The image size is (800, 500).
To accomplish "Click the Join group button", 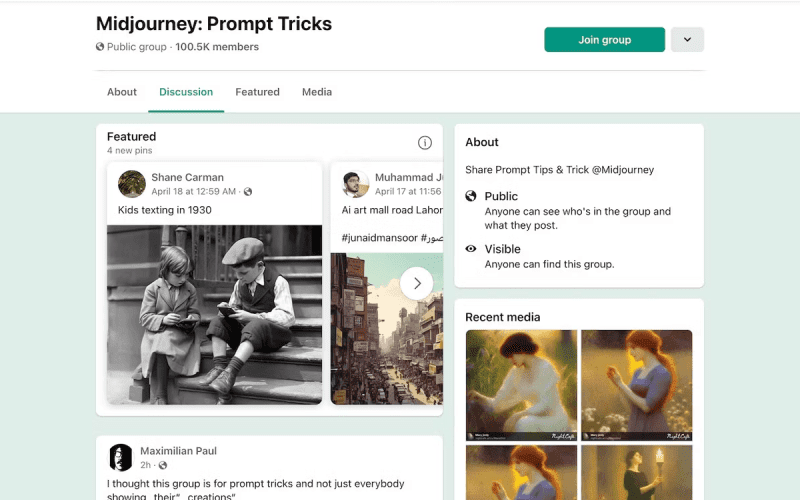I will 604,40.
